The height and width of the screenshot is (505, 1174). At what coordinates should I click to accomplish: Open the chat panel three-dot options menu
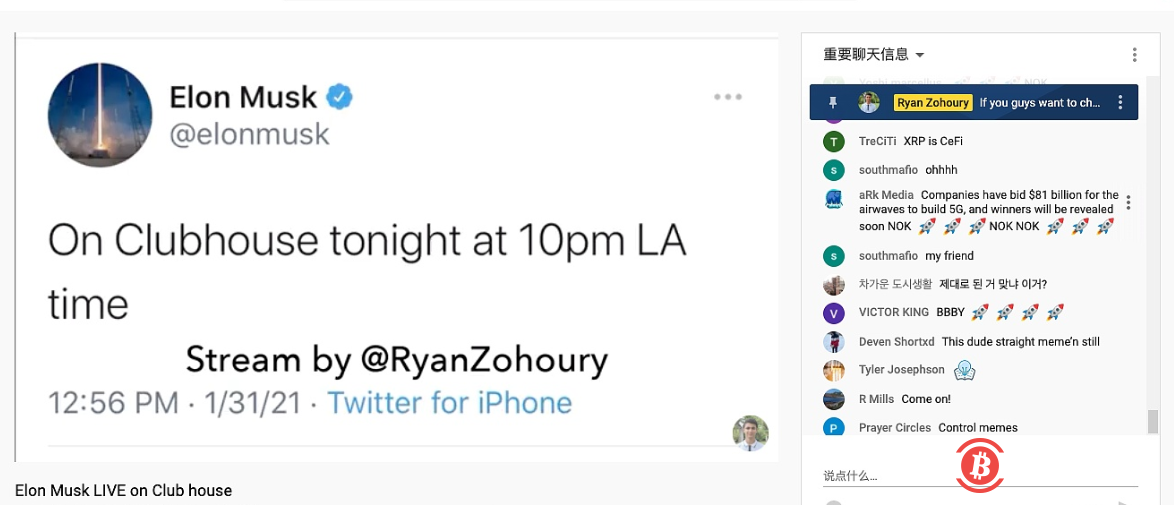pos(1134,55)
